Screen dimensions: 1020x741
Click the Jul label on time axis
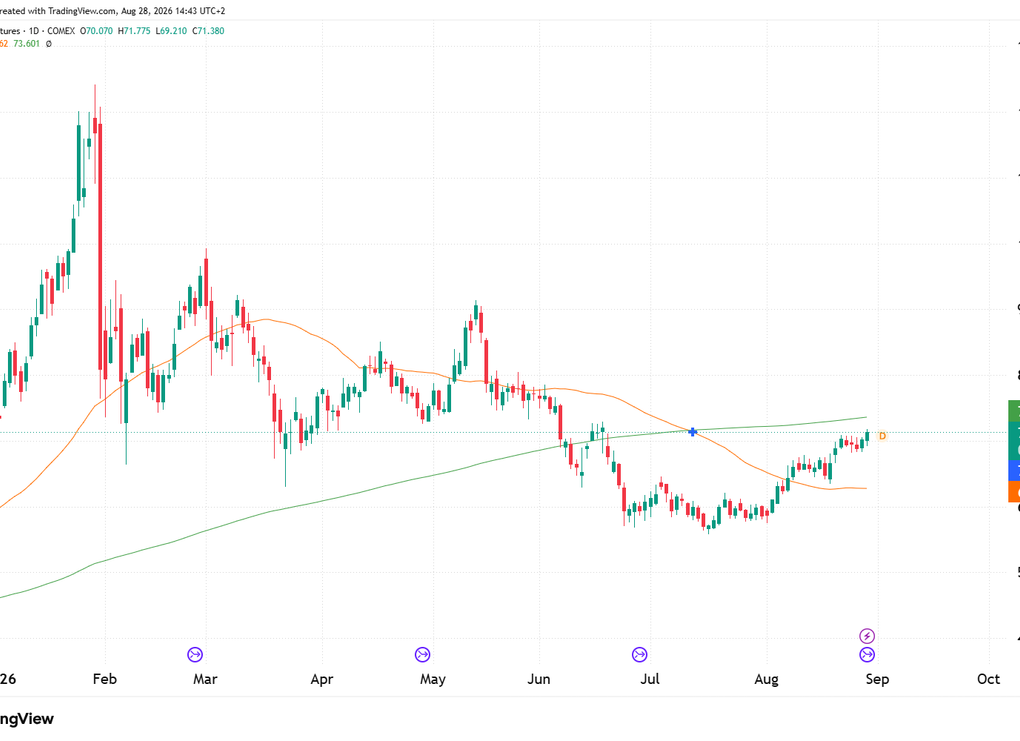click(x=650, y=679)
